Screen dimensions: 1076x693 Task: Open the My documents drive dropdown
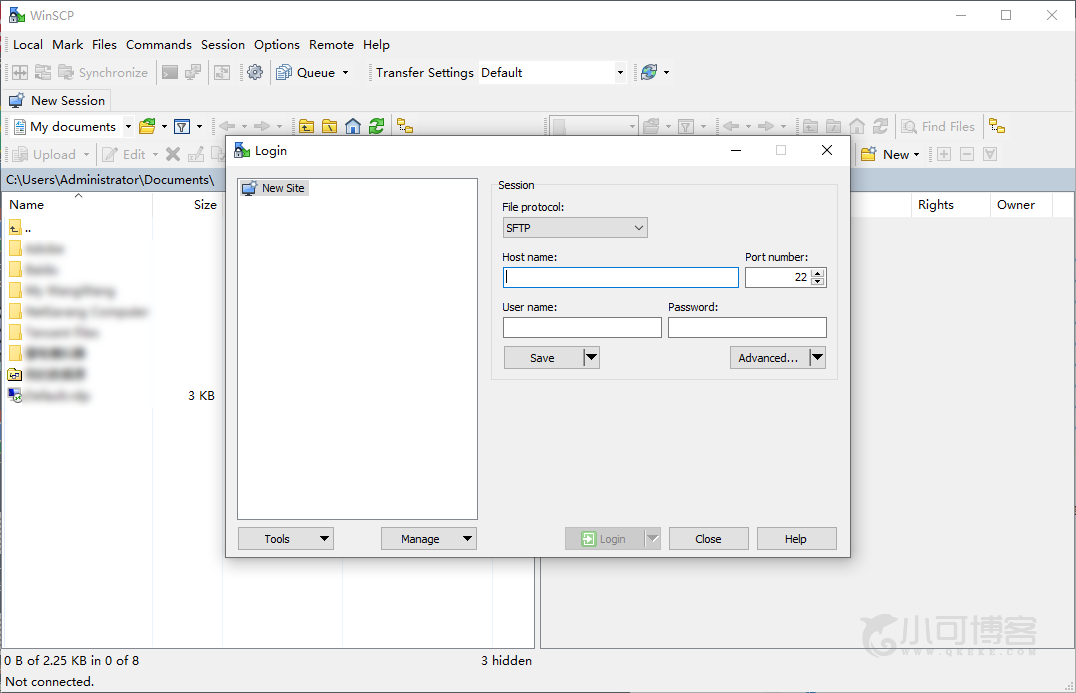(x=128, y=126)
